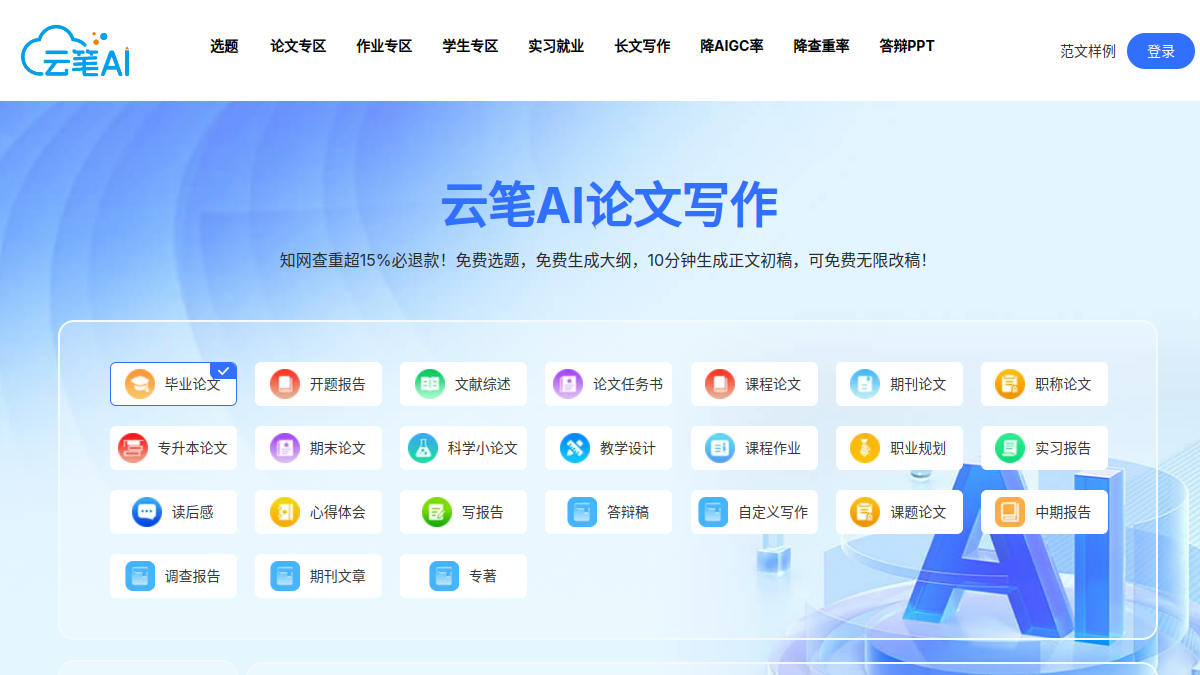
Task: Click the 教学设计 label text
Action: point(628,448)
